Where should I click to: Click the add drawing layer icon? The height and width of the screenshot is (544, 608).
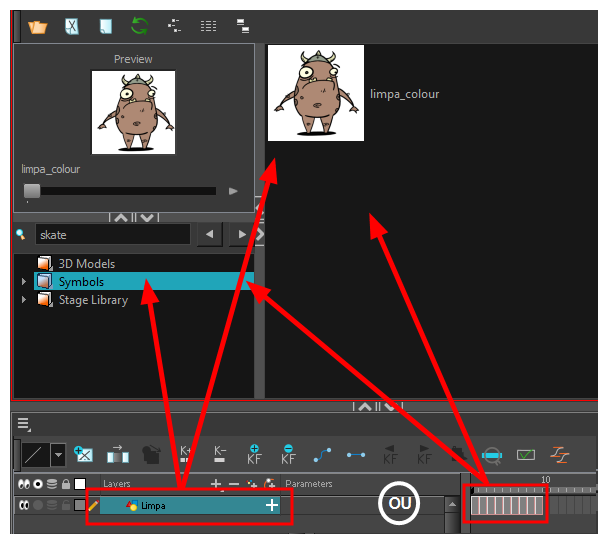coord(83,454)
